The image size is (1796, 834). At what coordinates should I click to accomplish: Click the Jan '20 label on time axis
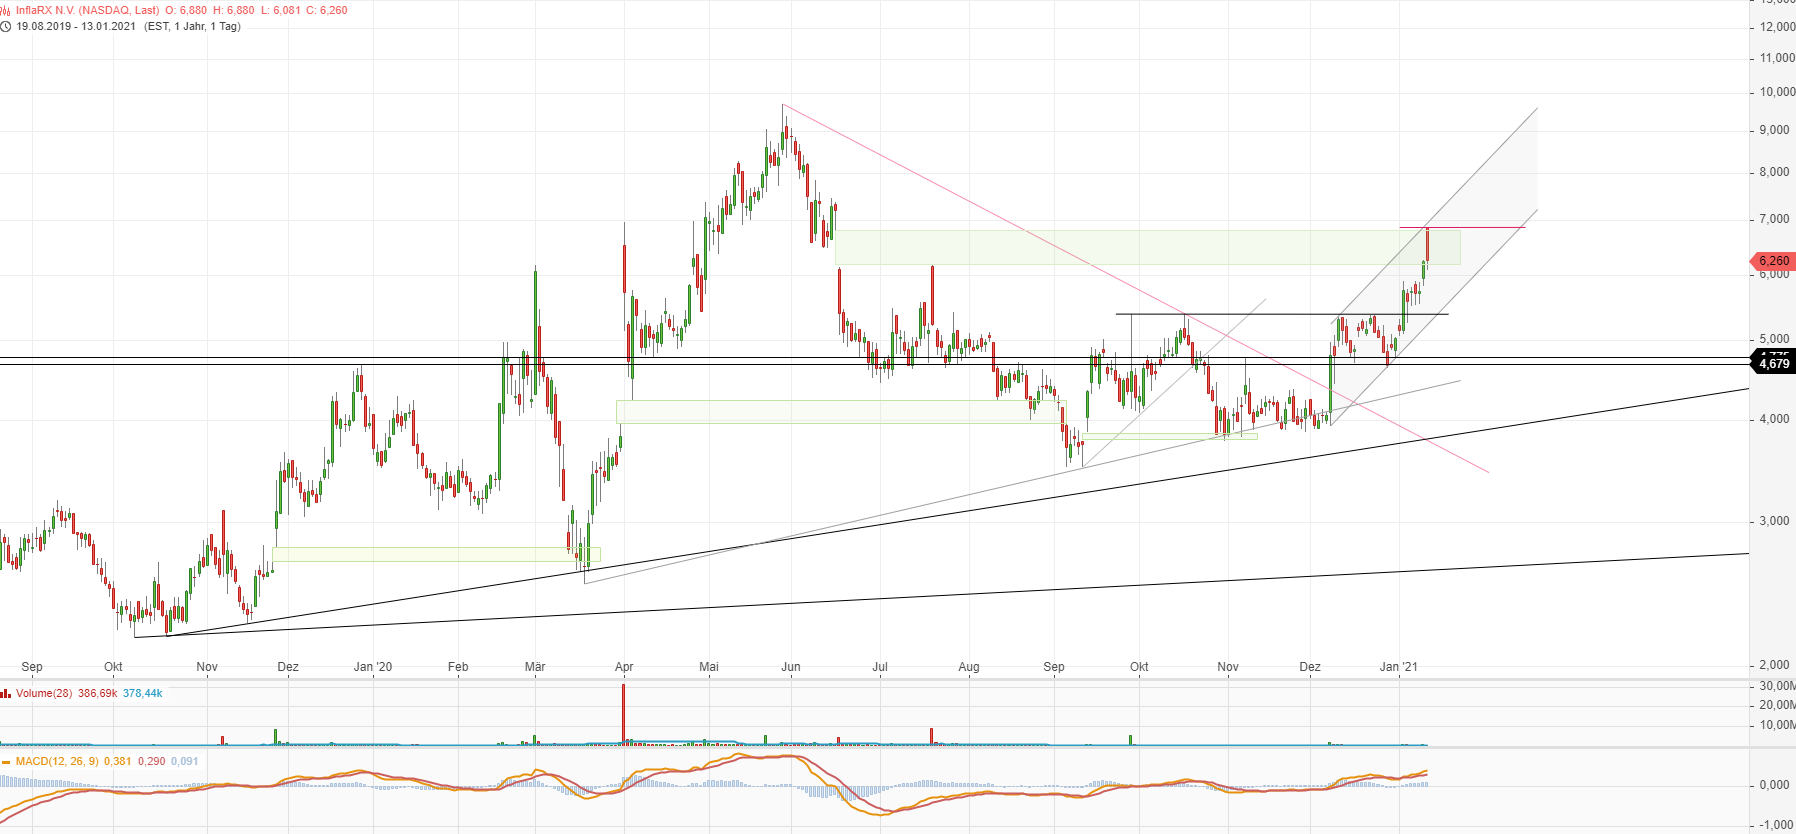(x=373, y=667)
